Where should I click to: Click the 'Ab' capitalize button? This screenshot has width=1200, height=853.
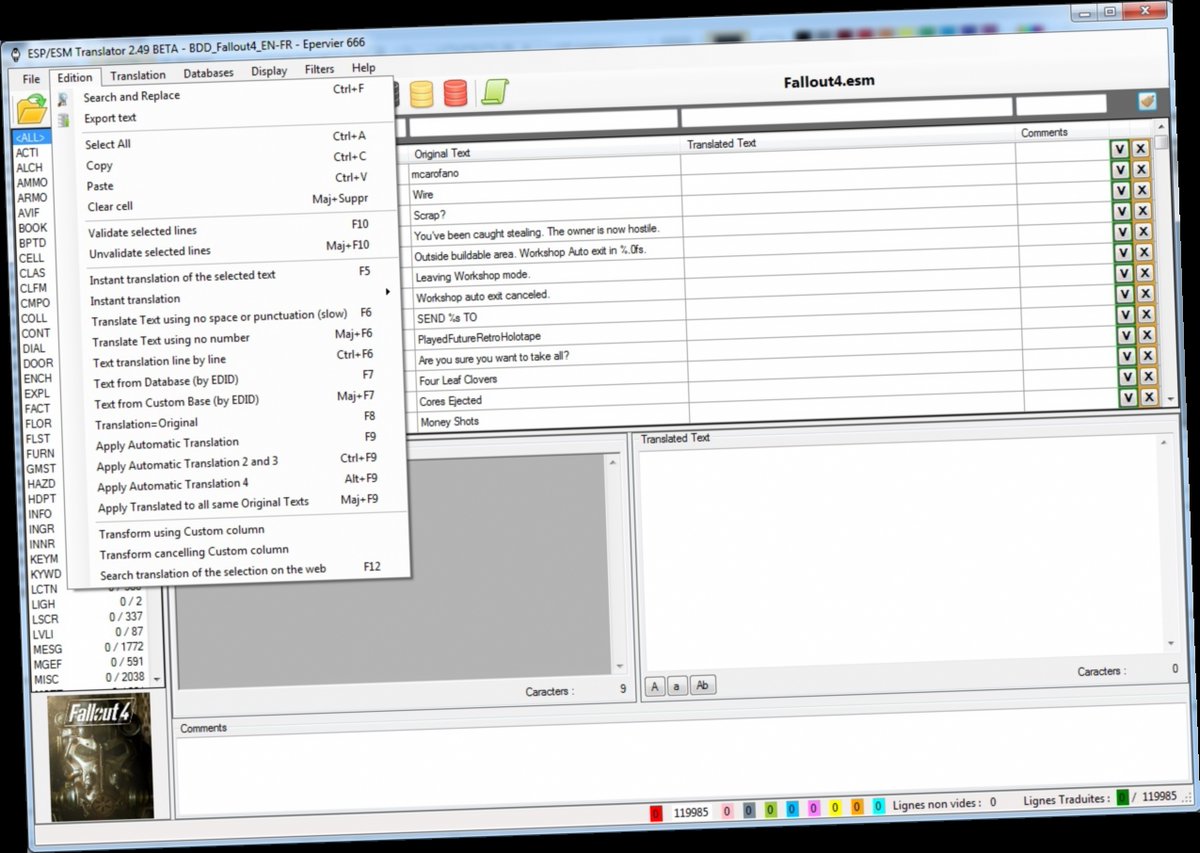(703, 685)
